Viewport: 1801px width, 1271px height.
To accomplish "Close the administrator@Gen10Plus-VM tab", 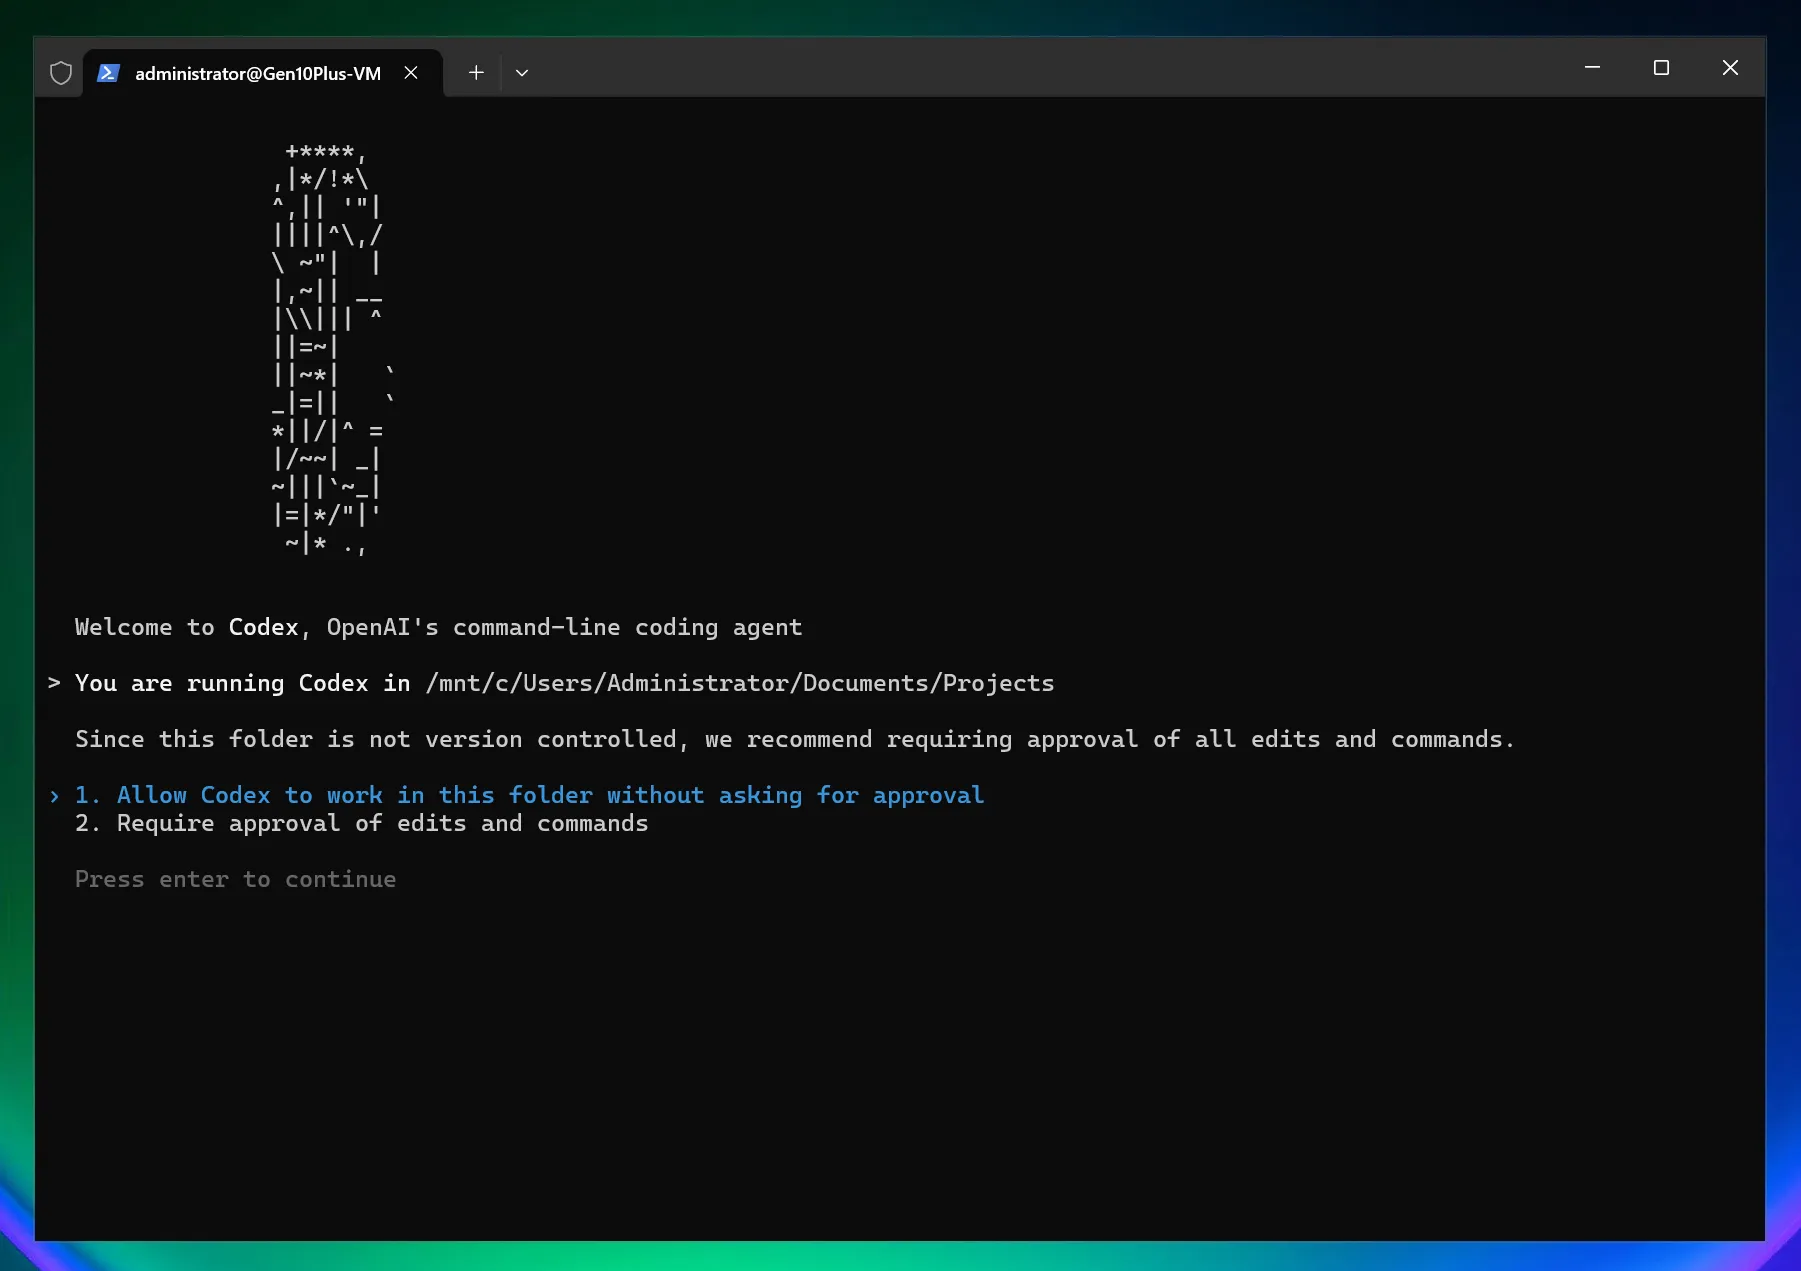I will coord(411,73).
